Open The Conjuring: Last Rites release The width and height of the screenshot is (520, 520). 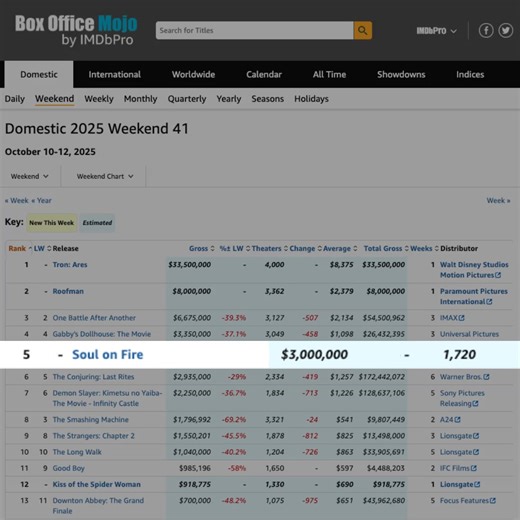pyautogui.click(x=93, y=377)
